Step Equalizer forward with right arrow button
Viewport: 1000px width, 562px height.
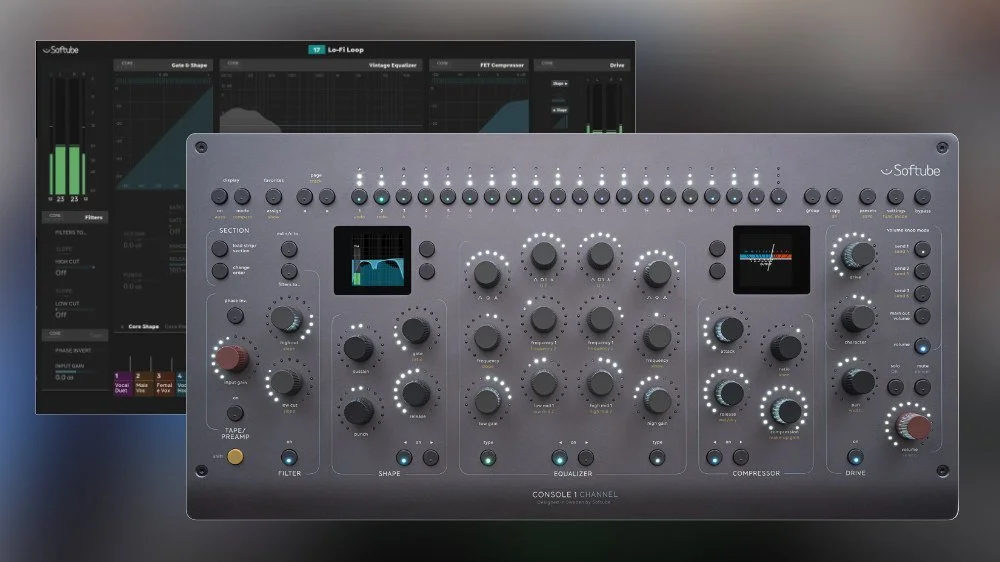[x=585, y=457]
